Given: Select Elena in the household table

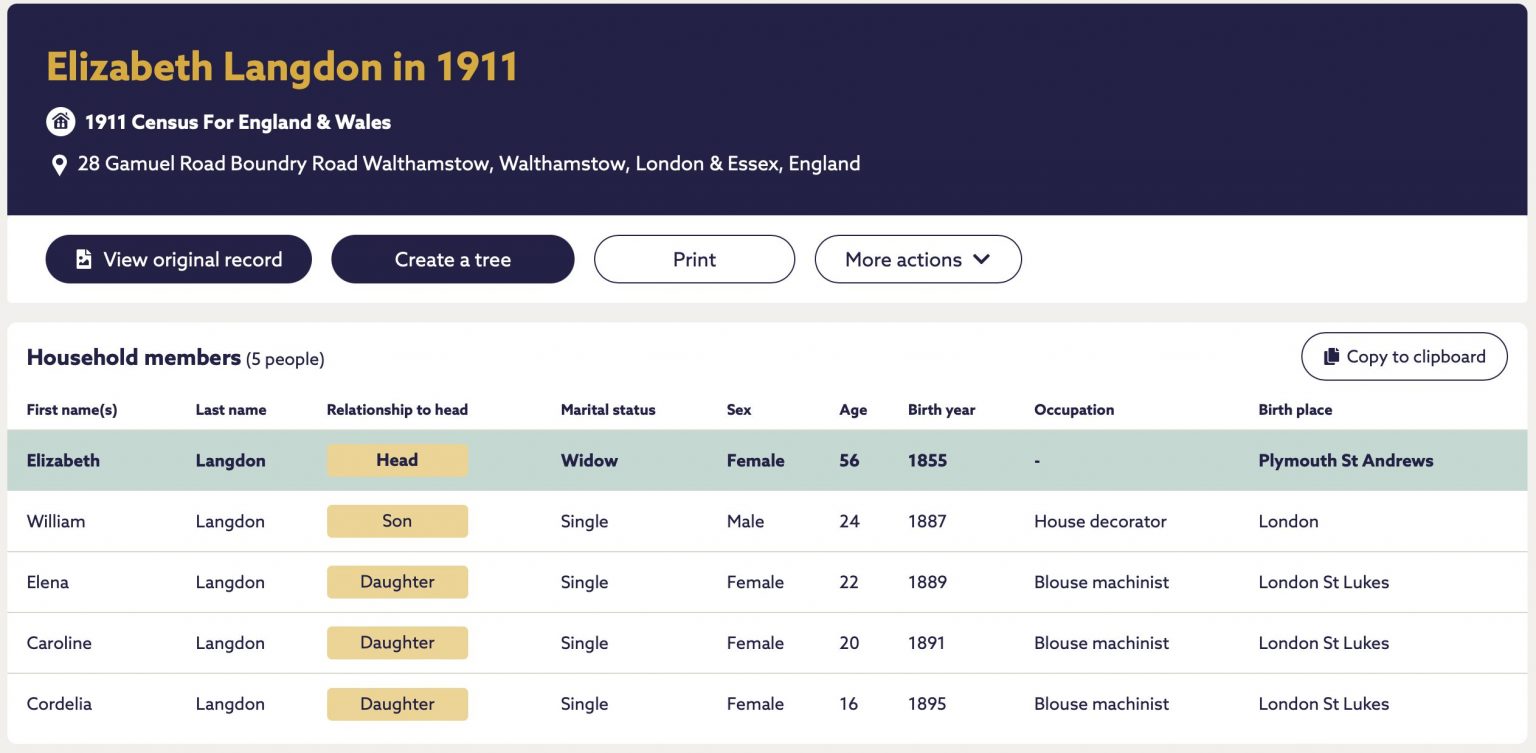Looking at the screenshot, I should 48,582.
